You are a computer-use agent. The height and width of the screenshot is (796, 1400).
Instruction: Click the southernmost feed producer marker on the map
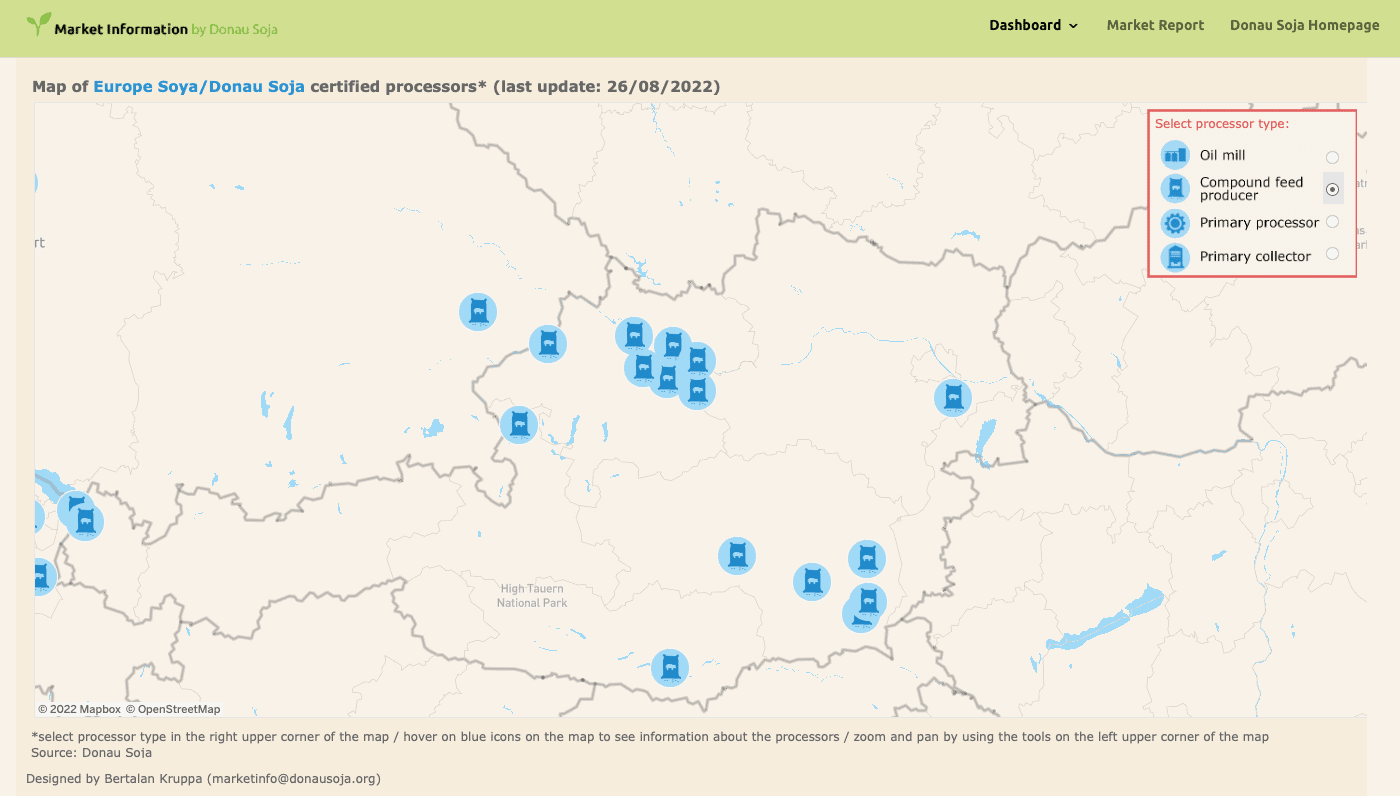pyautogui.click(x=670, y=667)
